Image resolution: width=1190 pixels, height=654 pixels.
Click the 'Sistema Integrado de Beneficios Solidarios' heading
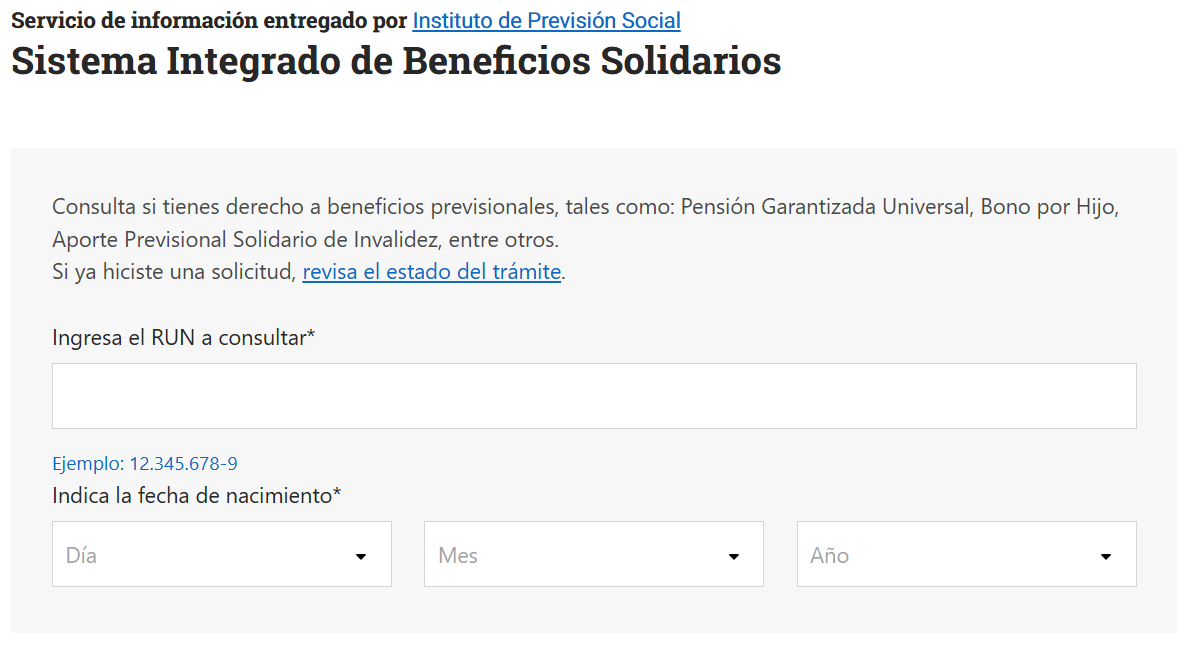(396, 61)
